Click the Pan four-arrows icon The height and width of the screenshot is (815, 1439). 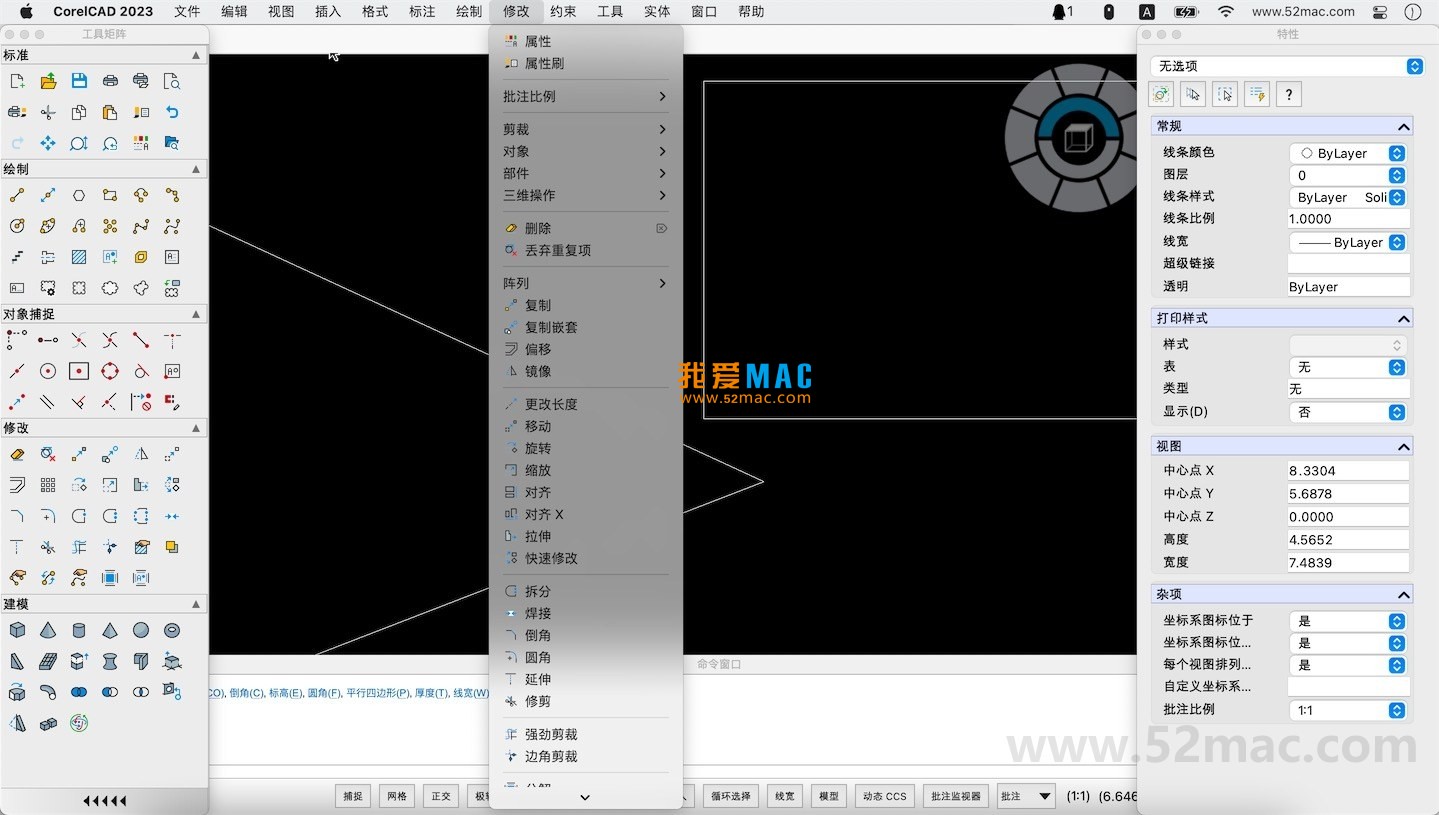tap(48, 143)
